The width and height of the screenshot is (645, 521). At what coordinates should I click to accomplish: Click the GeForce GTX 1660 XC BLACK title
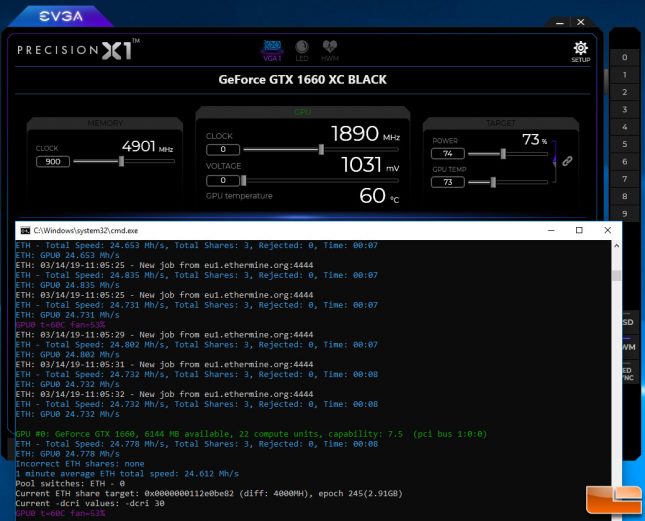tap(302, 80)
